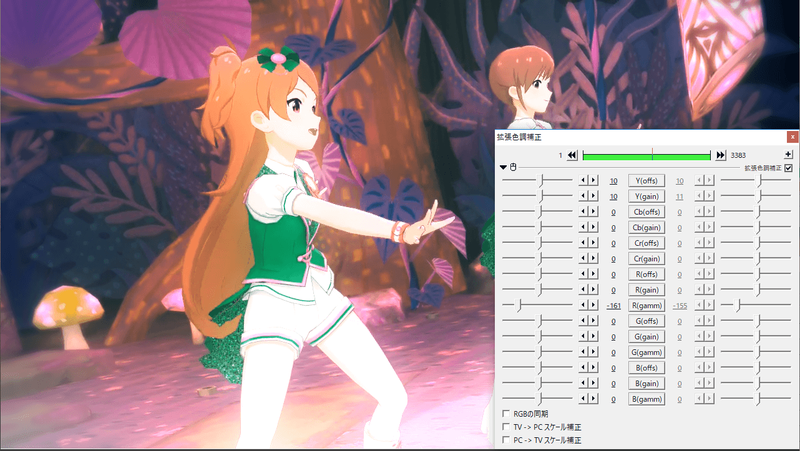Click the R(gamm) button
Image resolution: width=800 pixels, height=451 pixels.
pyautogui.click(x=646, y=306)
